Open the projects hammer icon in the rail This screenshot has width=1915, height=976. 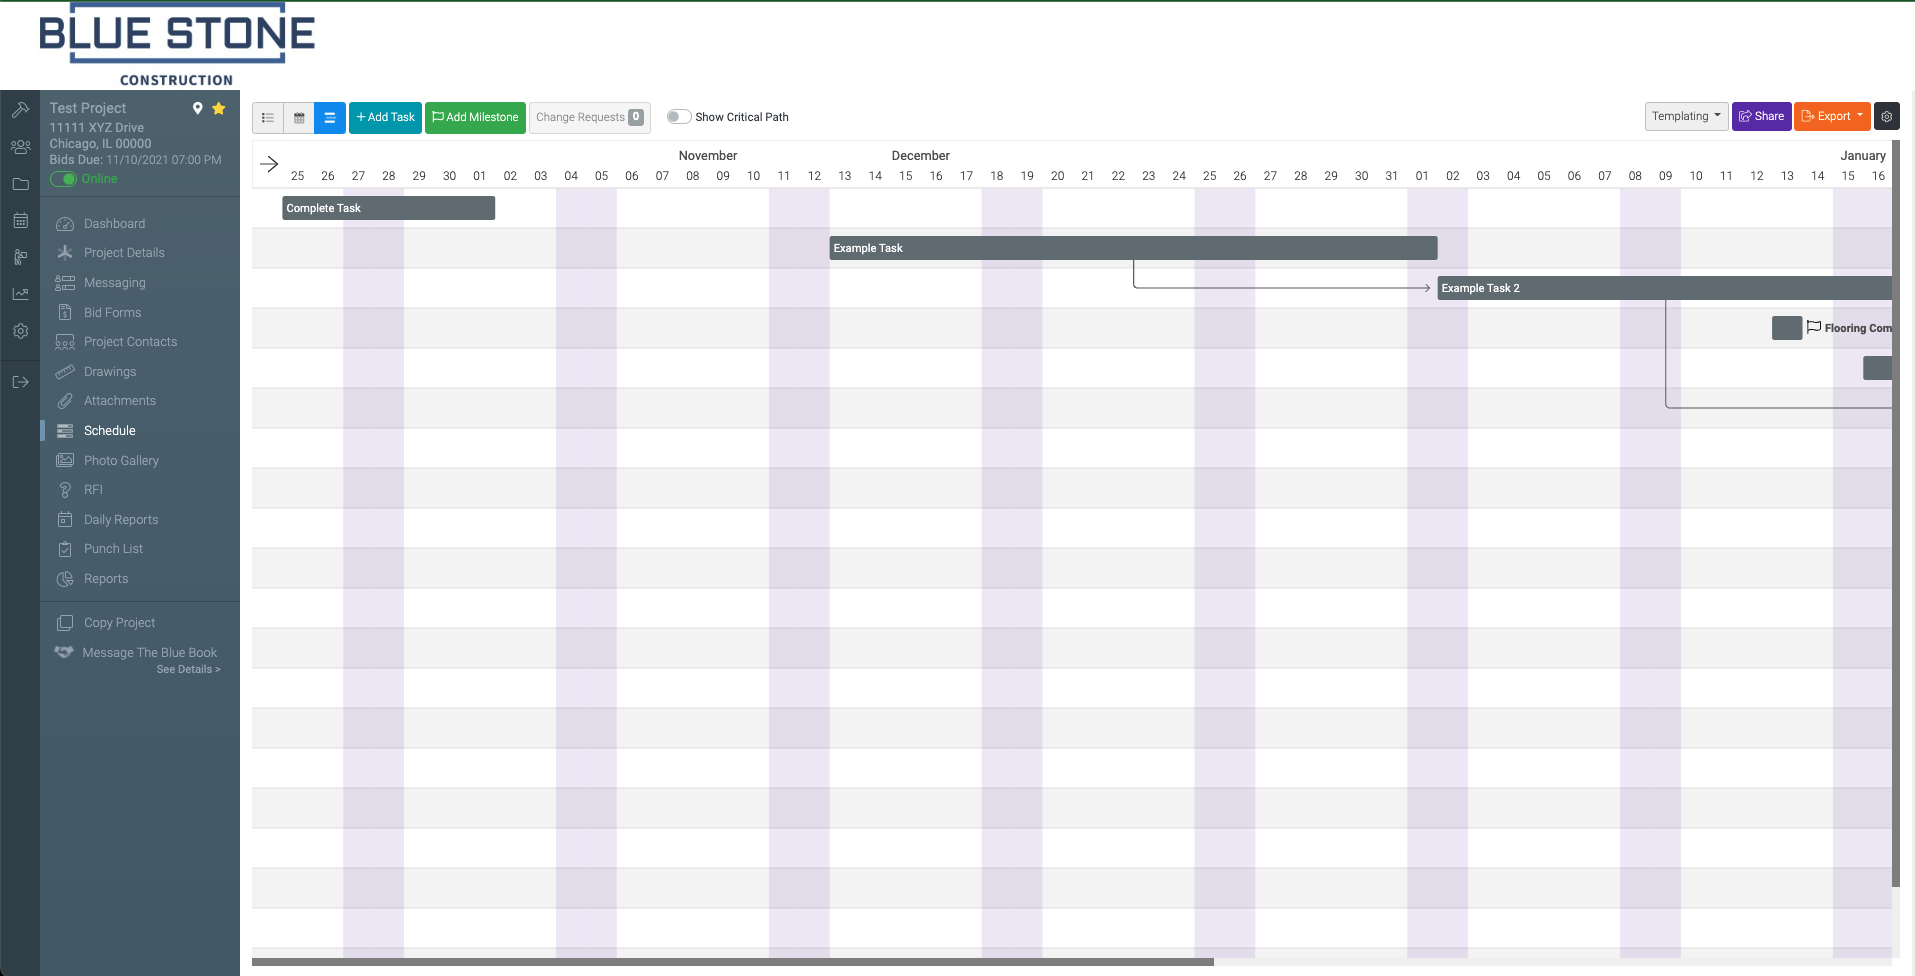coord(20,109)
